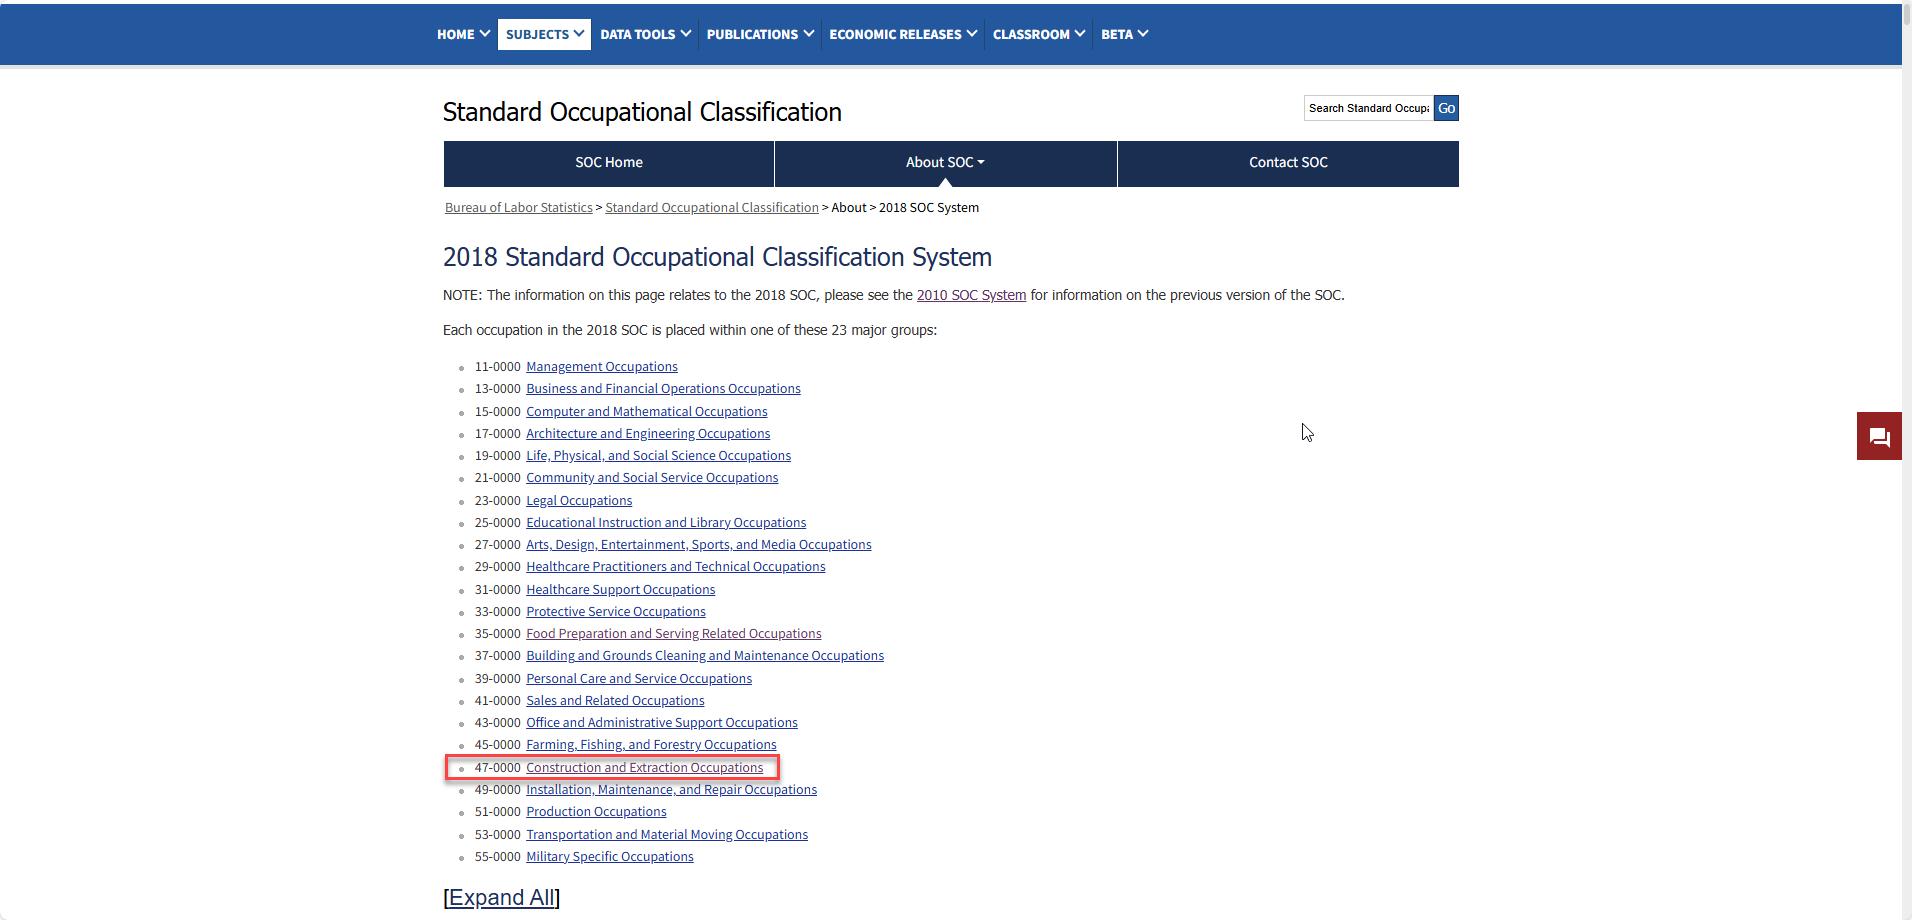Open the About SOC dropdown tab
This screenshot has height=920, width=1912.
(x=945, y=162)
